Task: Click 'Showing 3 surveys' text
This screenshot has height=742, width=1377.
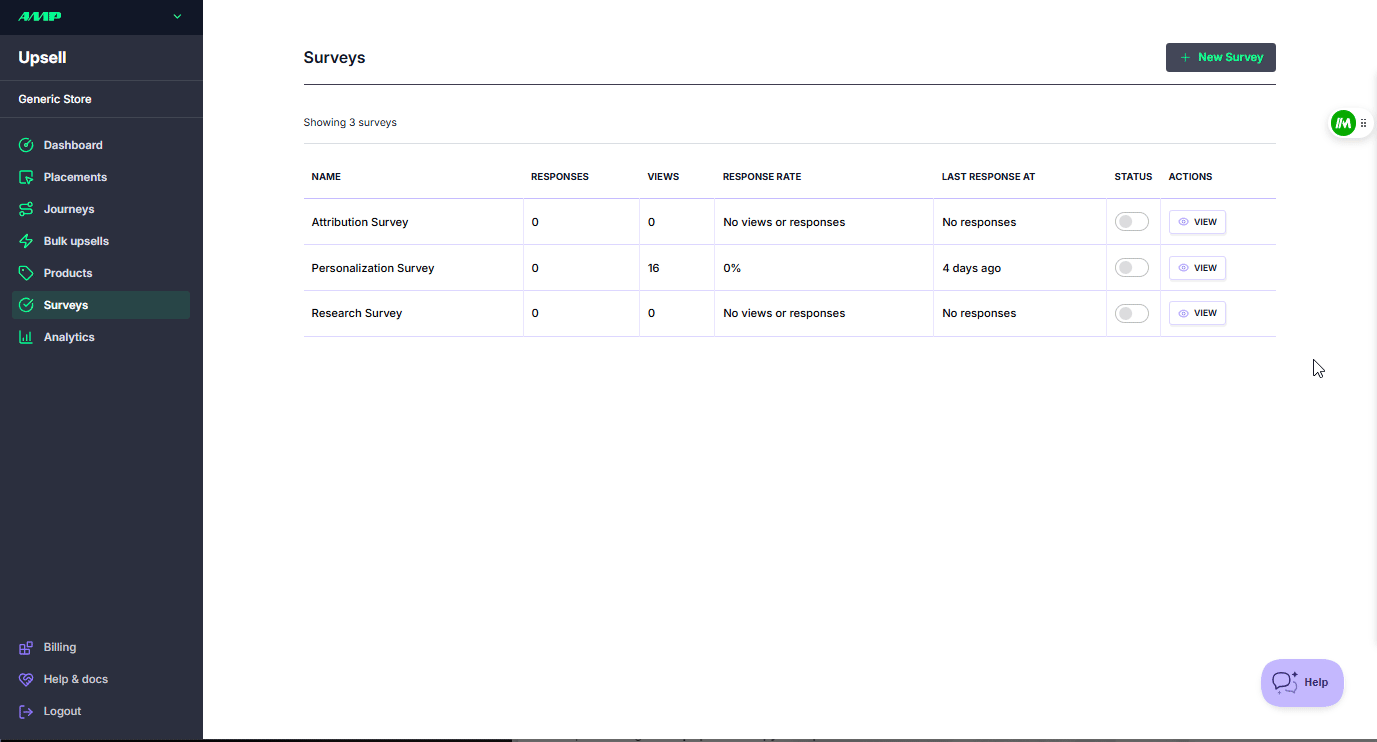Action: [350, 123]
